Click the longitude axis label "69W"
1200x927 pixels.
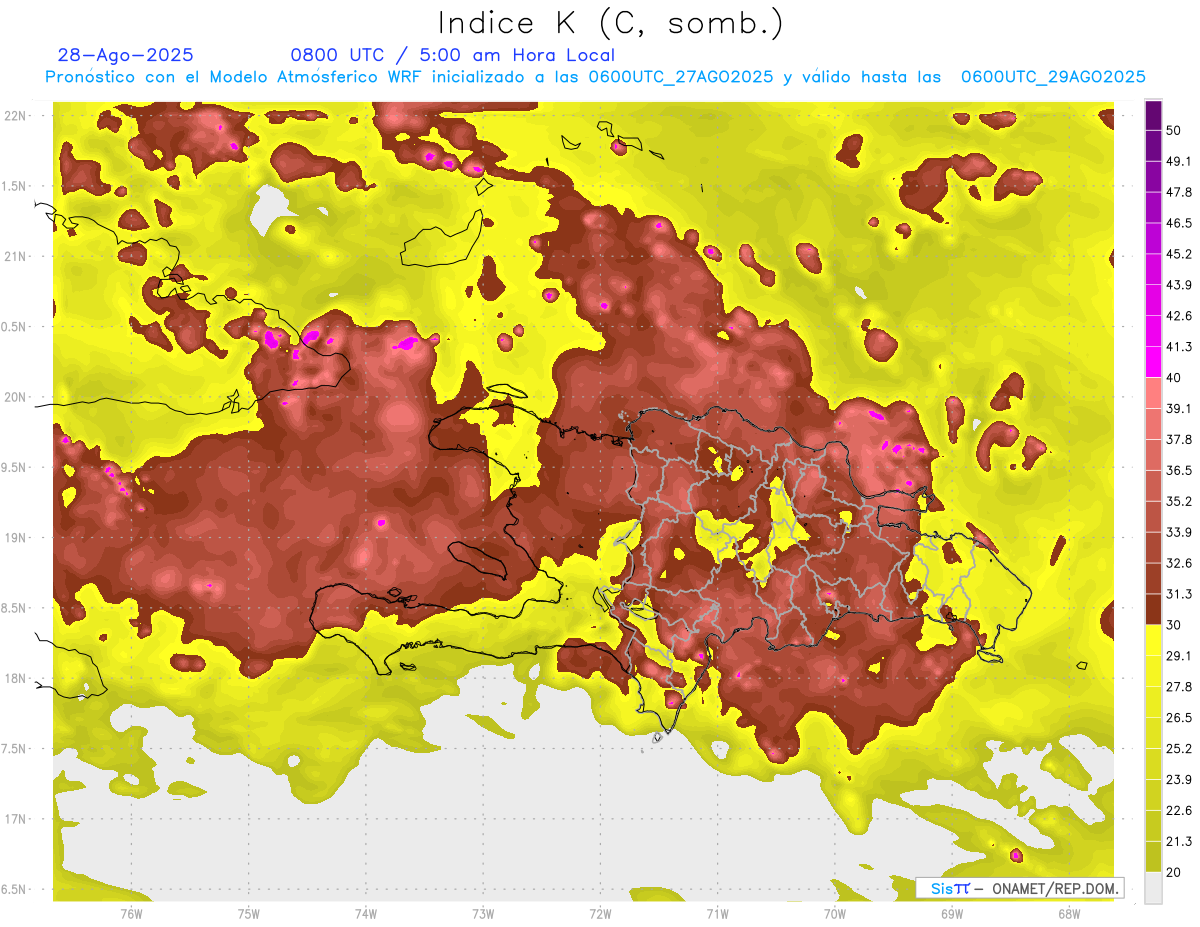tap(952, 913)
